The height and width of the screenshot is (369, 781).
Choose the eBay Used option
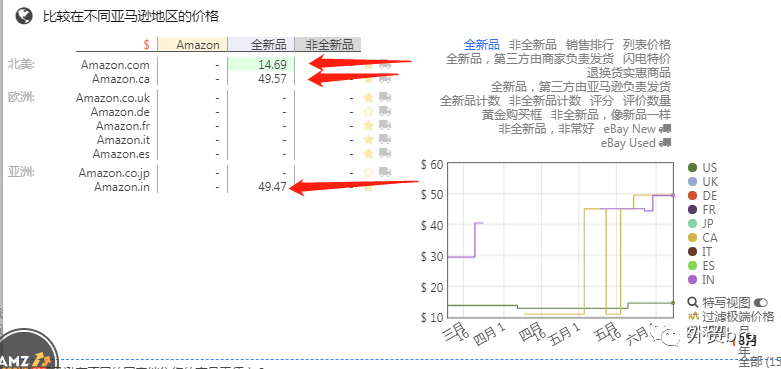pos(628,143)
